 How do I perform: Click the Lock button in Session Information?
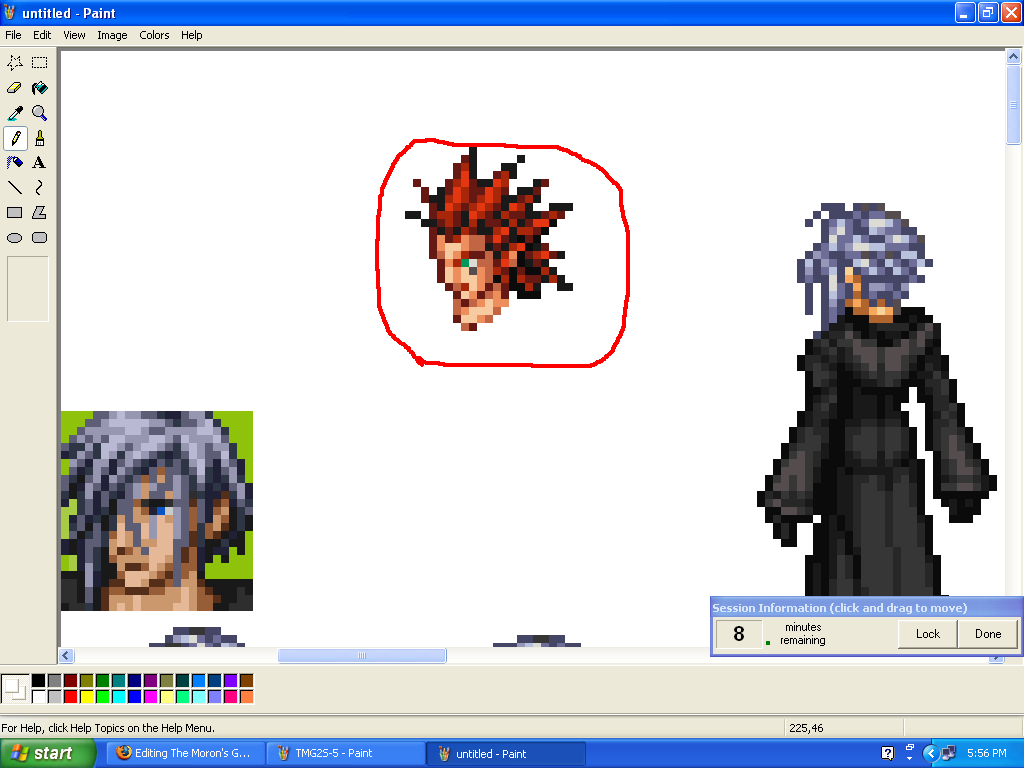(x=927, y=634)
